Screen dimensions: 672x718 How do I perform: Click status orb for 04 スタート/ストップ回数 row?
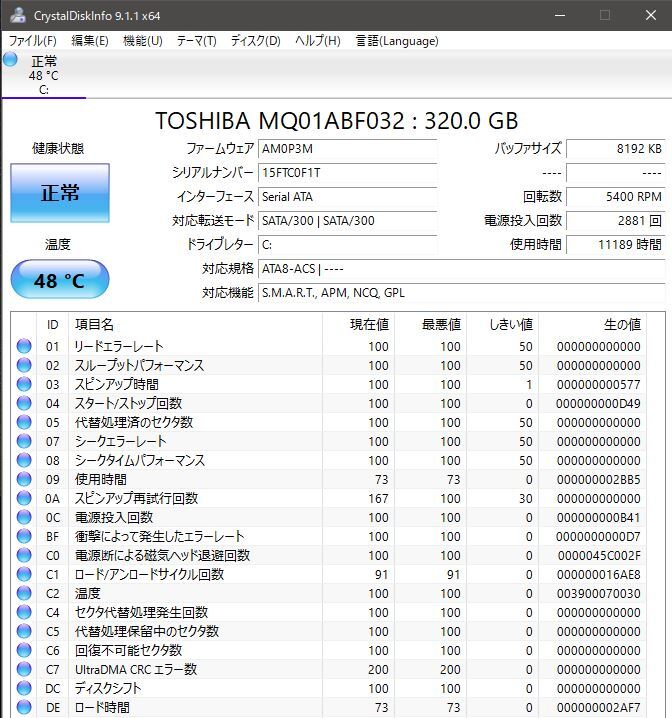[x=24, y=403]
